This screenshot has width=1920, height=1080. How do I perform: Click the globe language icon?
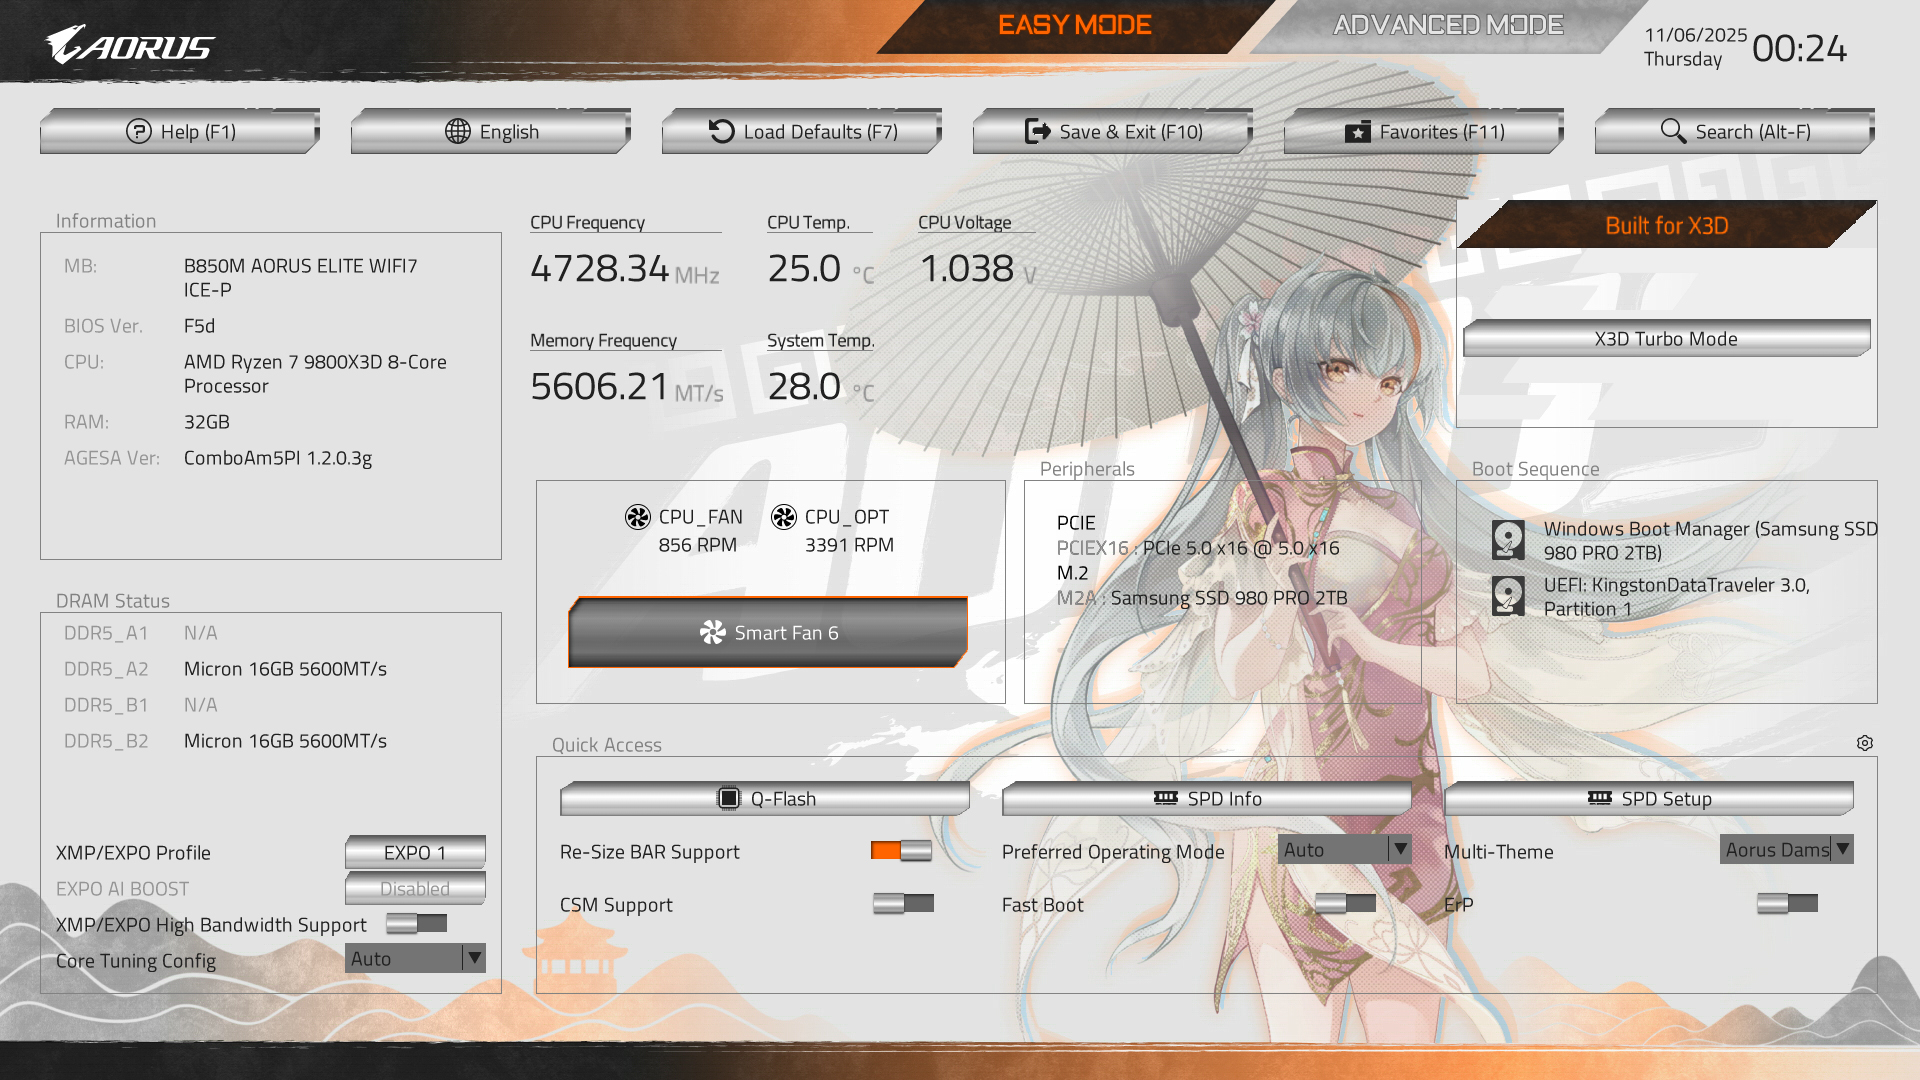coord(458,132)
